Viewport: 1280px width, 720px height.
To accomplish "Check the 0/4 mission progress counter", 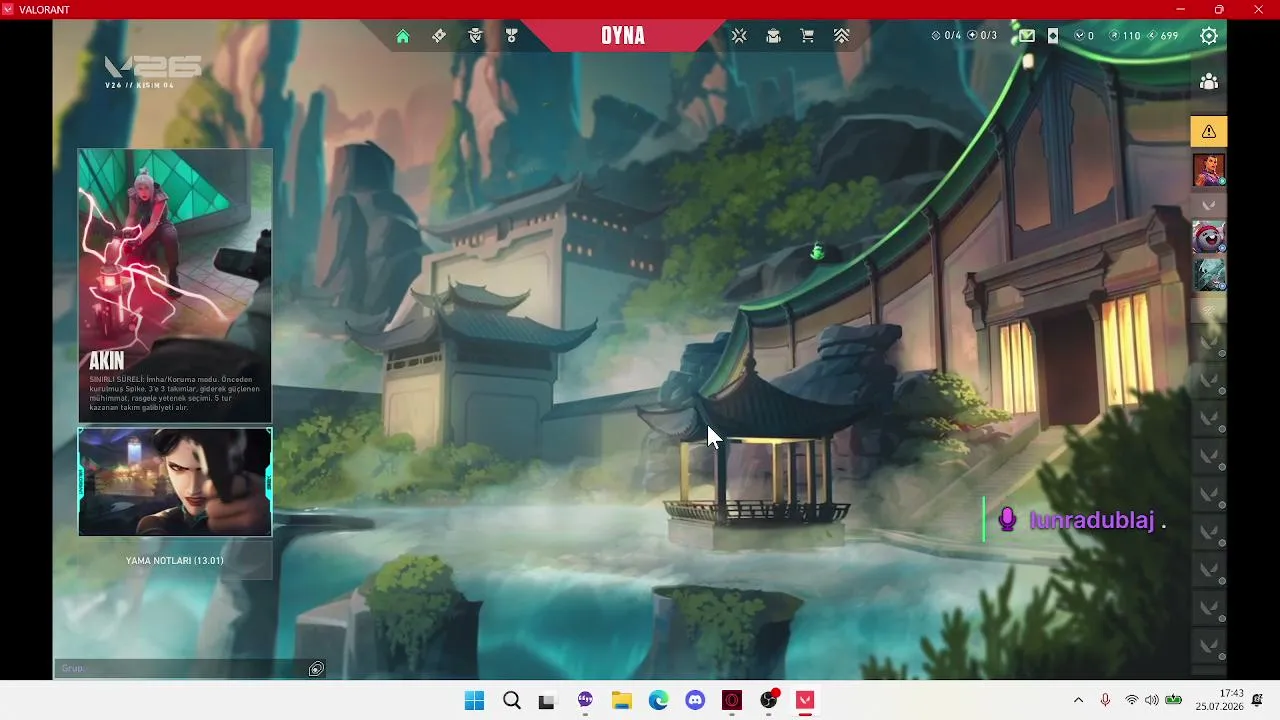I will coord(946,36).
